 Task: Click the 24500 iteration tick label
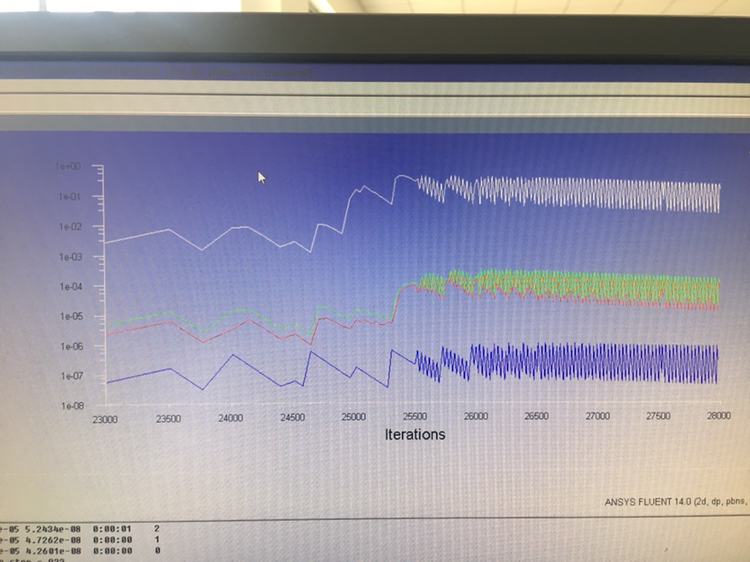point(292,418)
